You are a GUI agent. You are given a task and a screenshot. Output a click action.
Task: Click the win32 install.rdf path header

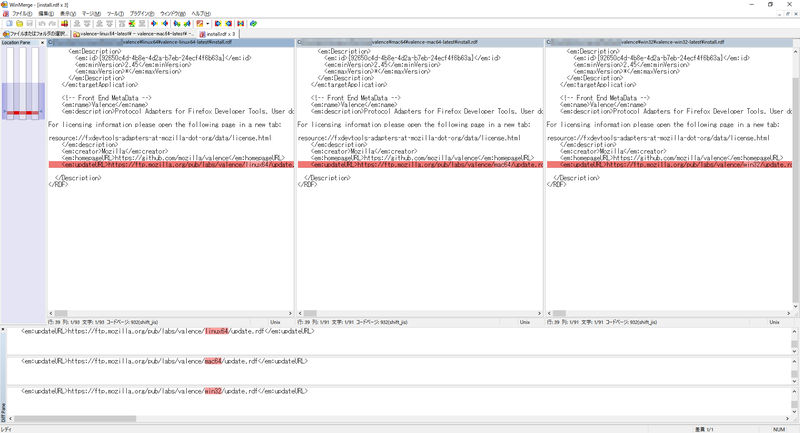(x=669, y=42)
